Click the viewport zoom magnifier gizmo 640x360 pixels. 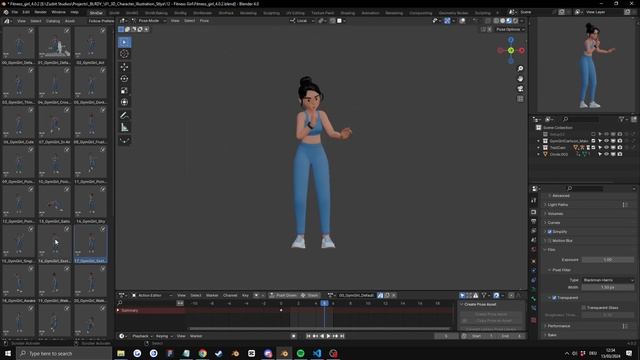coord(520,69)
